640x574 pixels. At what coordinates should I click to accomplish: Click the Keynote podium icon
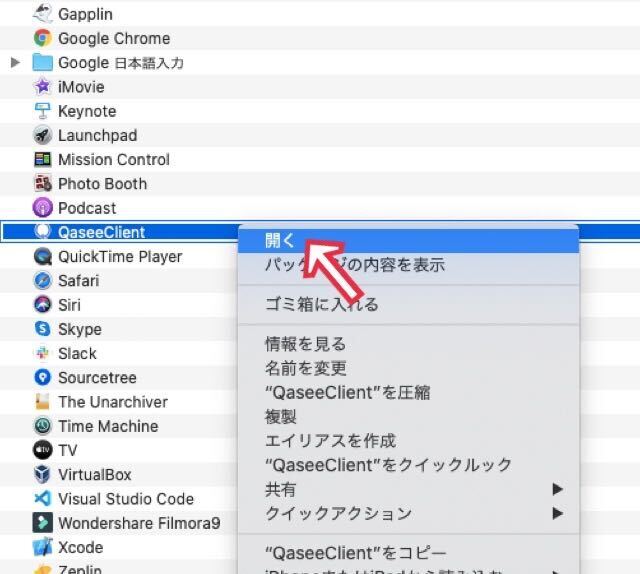click(42, 111)
